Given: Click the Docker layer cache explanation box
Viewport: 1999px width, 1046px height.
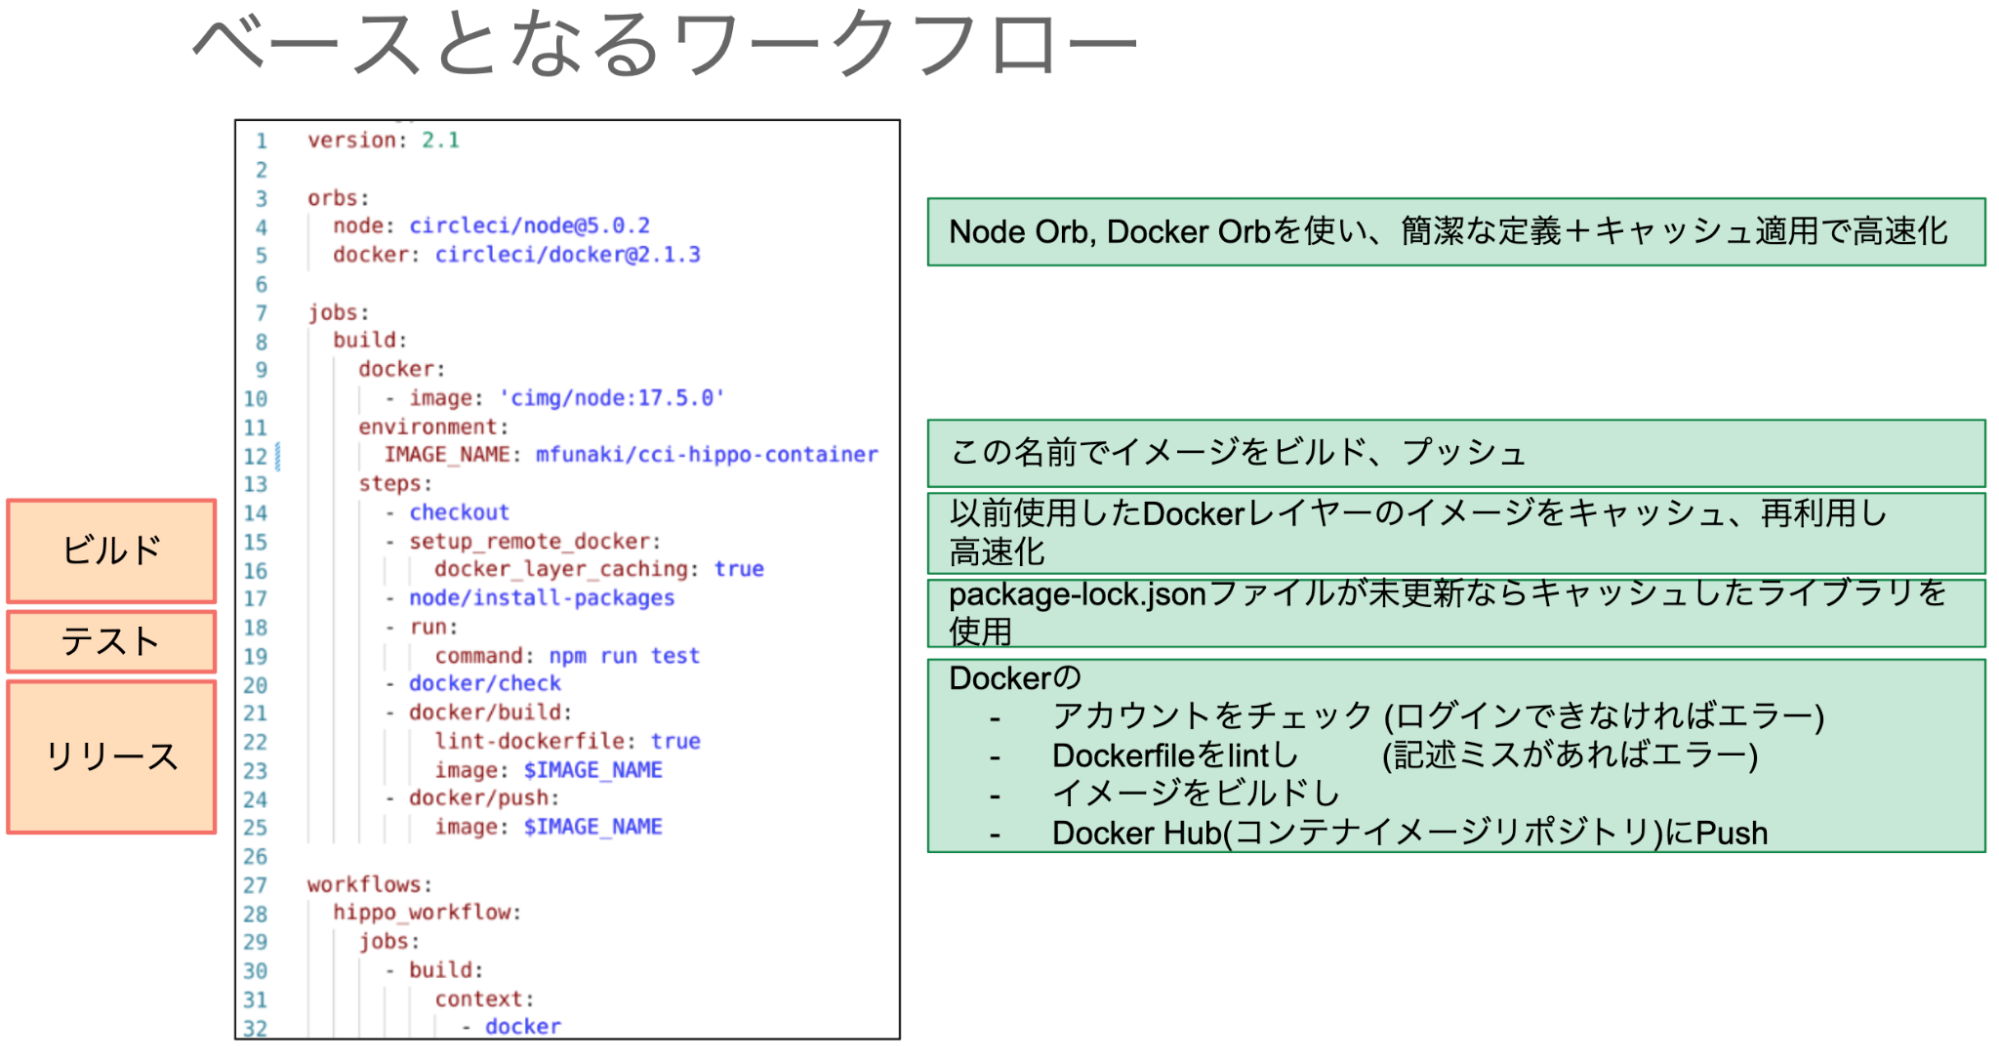Looking at the screenshot, I should 1455,532.
